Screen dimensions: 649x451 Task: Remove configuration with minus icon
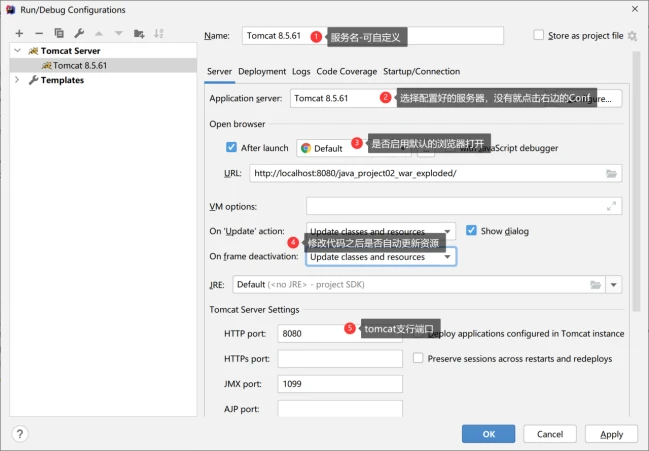[39, 34]
